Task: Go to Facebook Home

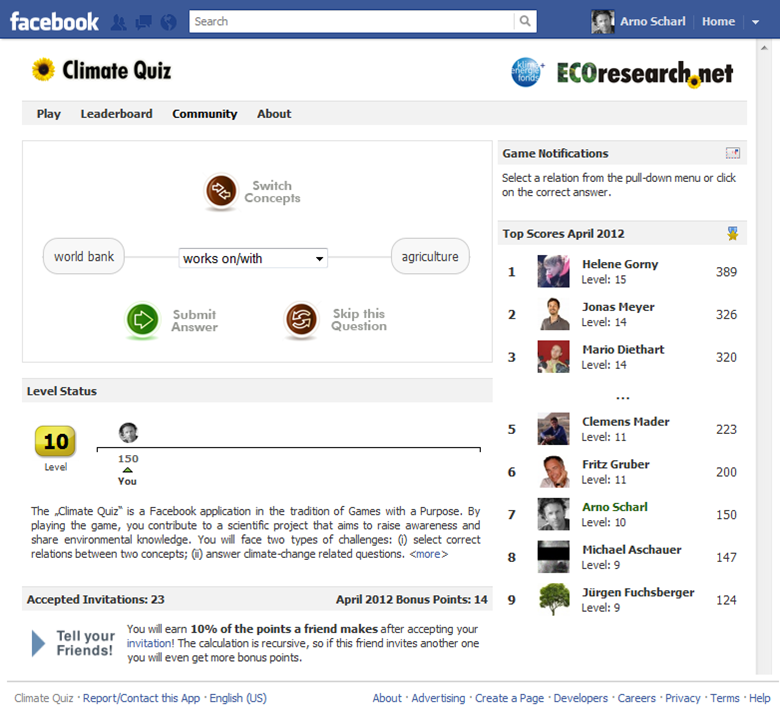Action: pyautogui.click(x=718, y=21)
